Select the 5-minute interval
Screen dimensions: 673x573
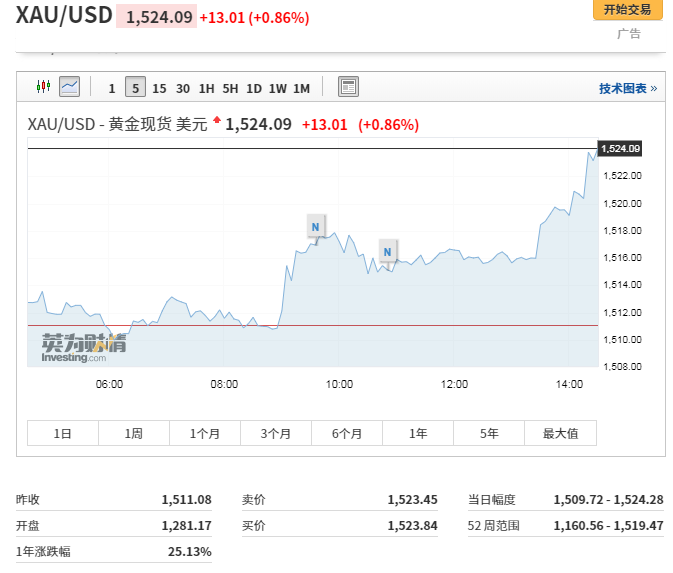coord(135,88)
